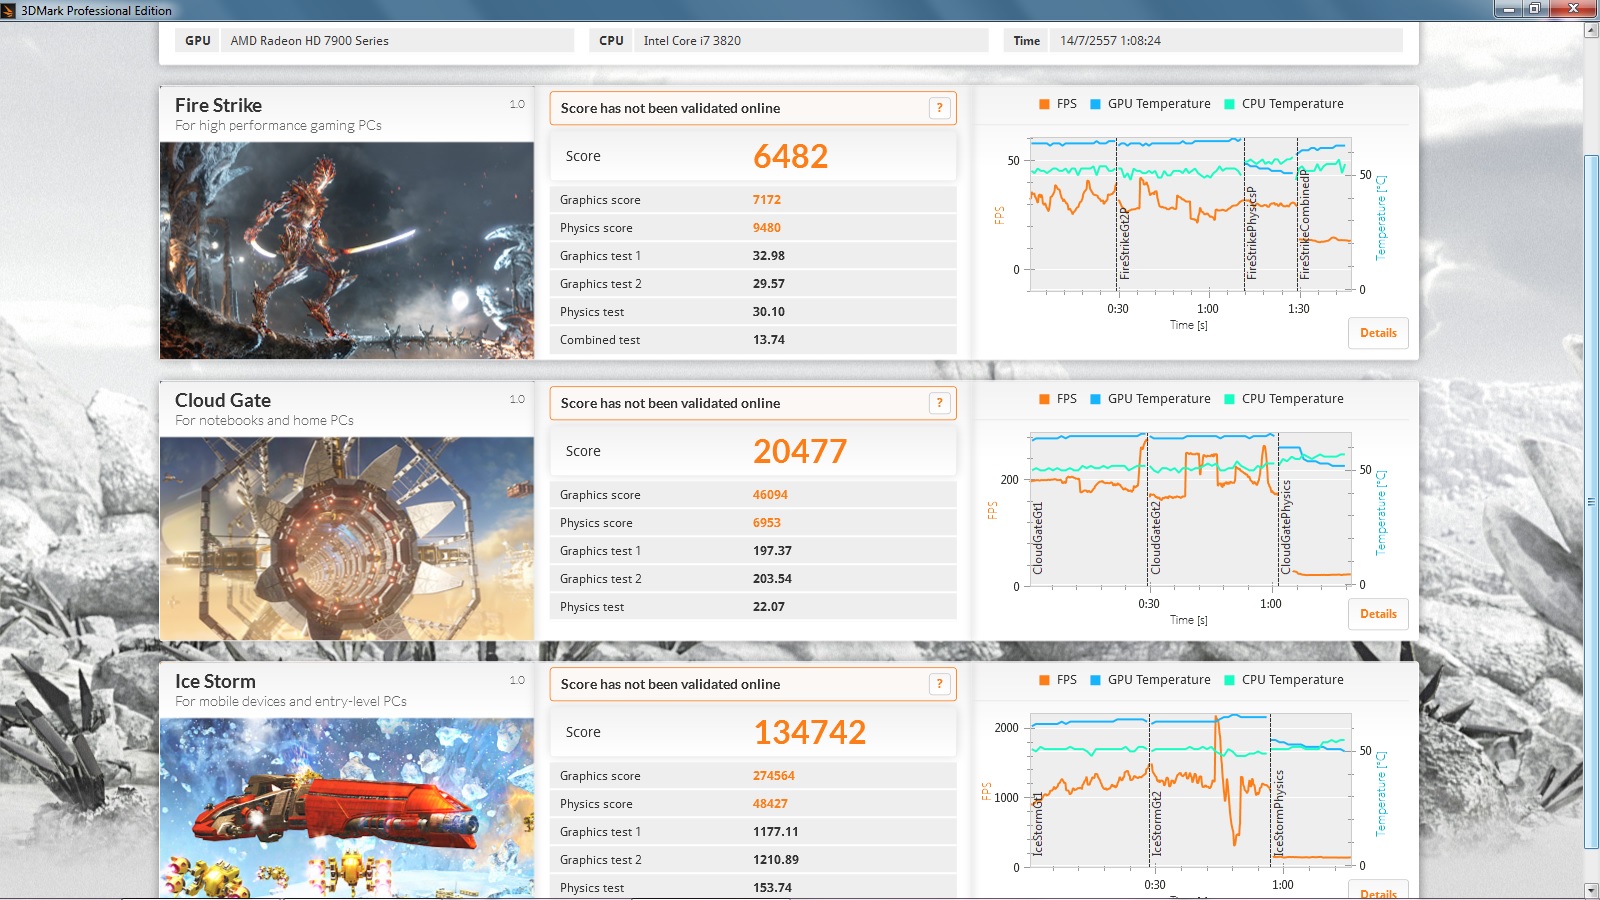Click the Fire Strike Physics test value 30.10
1600x900 pixels.
(769, 312)
